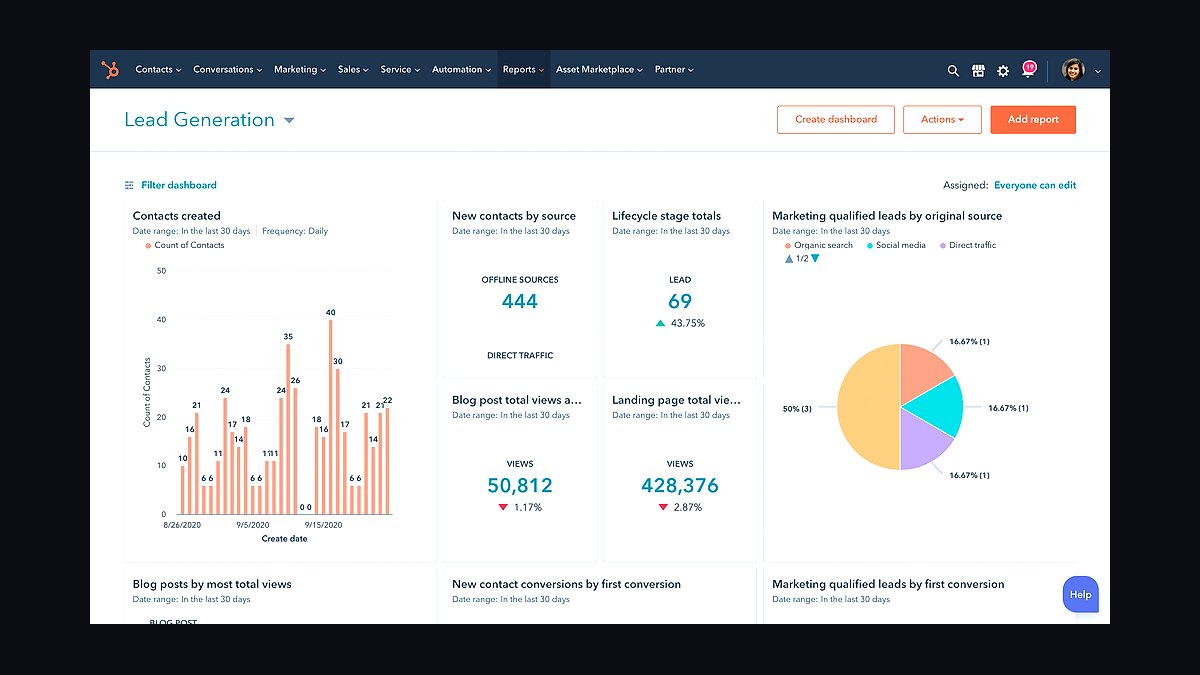This screenshot has width=1200, height=675.
Task: Toggle the Count of Contacts legend dot
Action: click(148, 245)
